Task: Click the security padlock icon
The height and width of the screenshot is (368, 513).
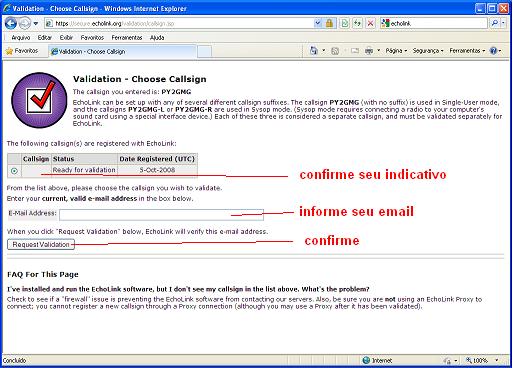Action: tap(329, 23)
